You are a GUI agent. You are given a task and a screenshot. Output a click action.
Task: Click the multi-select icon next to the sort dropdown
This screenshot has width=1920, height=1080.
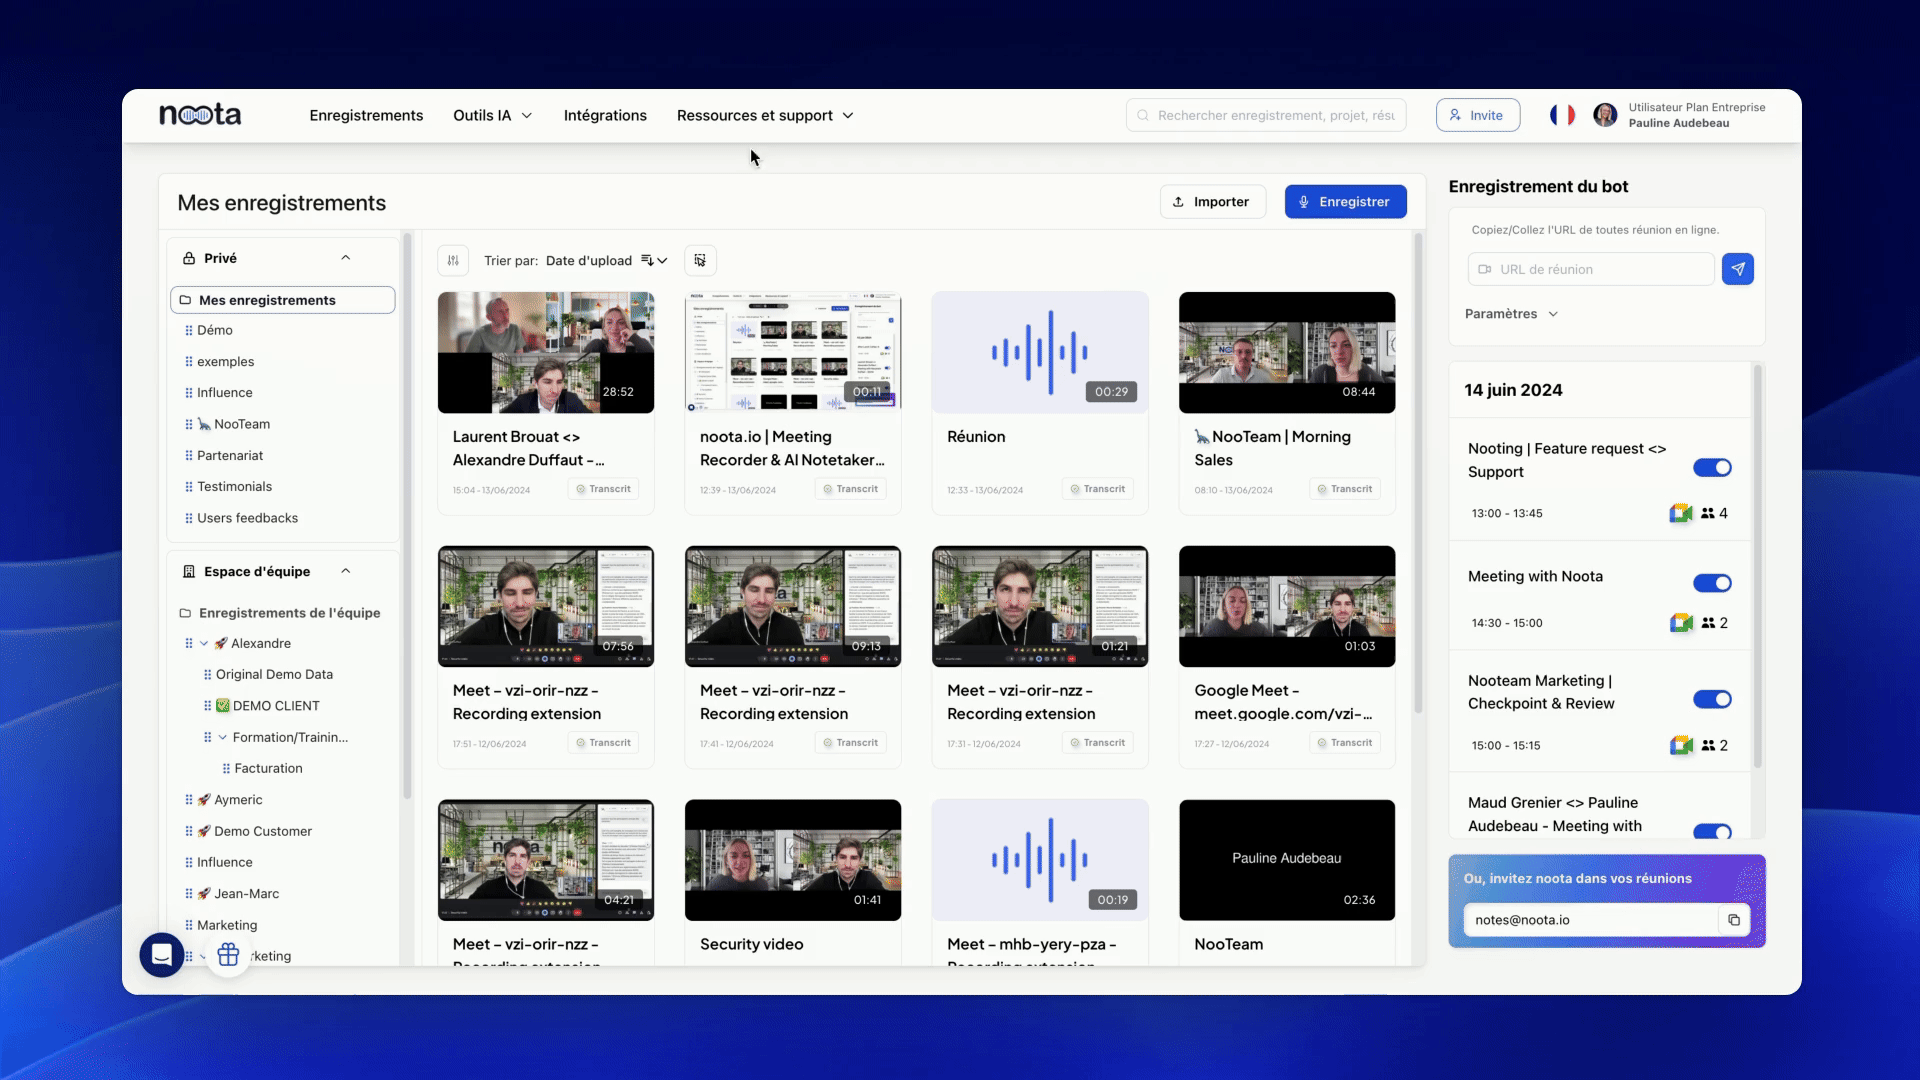[700, 261]
